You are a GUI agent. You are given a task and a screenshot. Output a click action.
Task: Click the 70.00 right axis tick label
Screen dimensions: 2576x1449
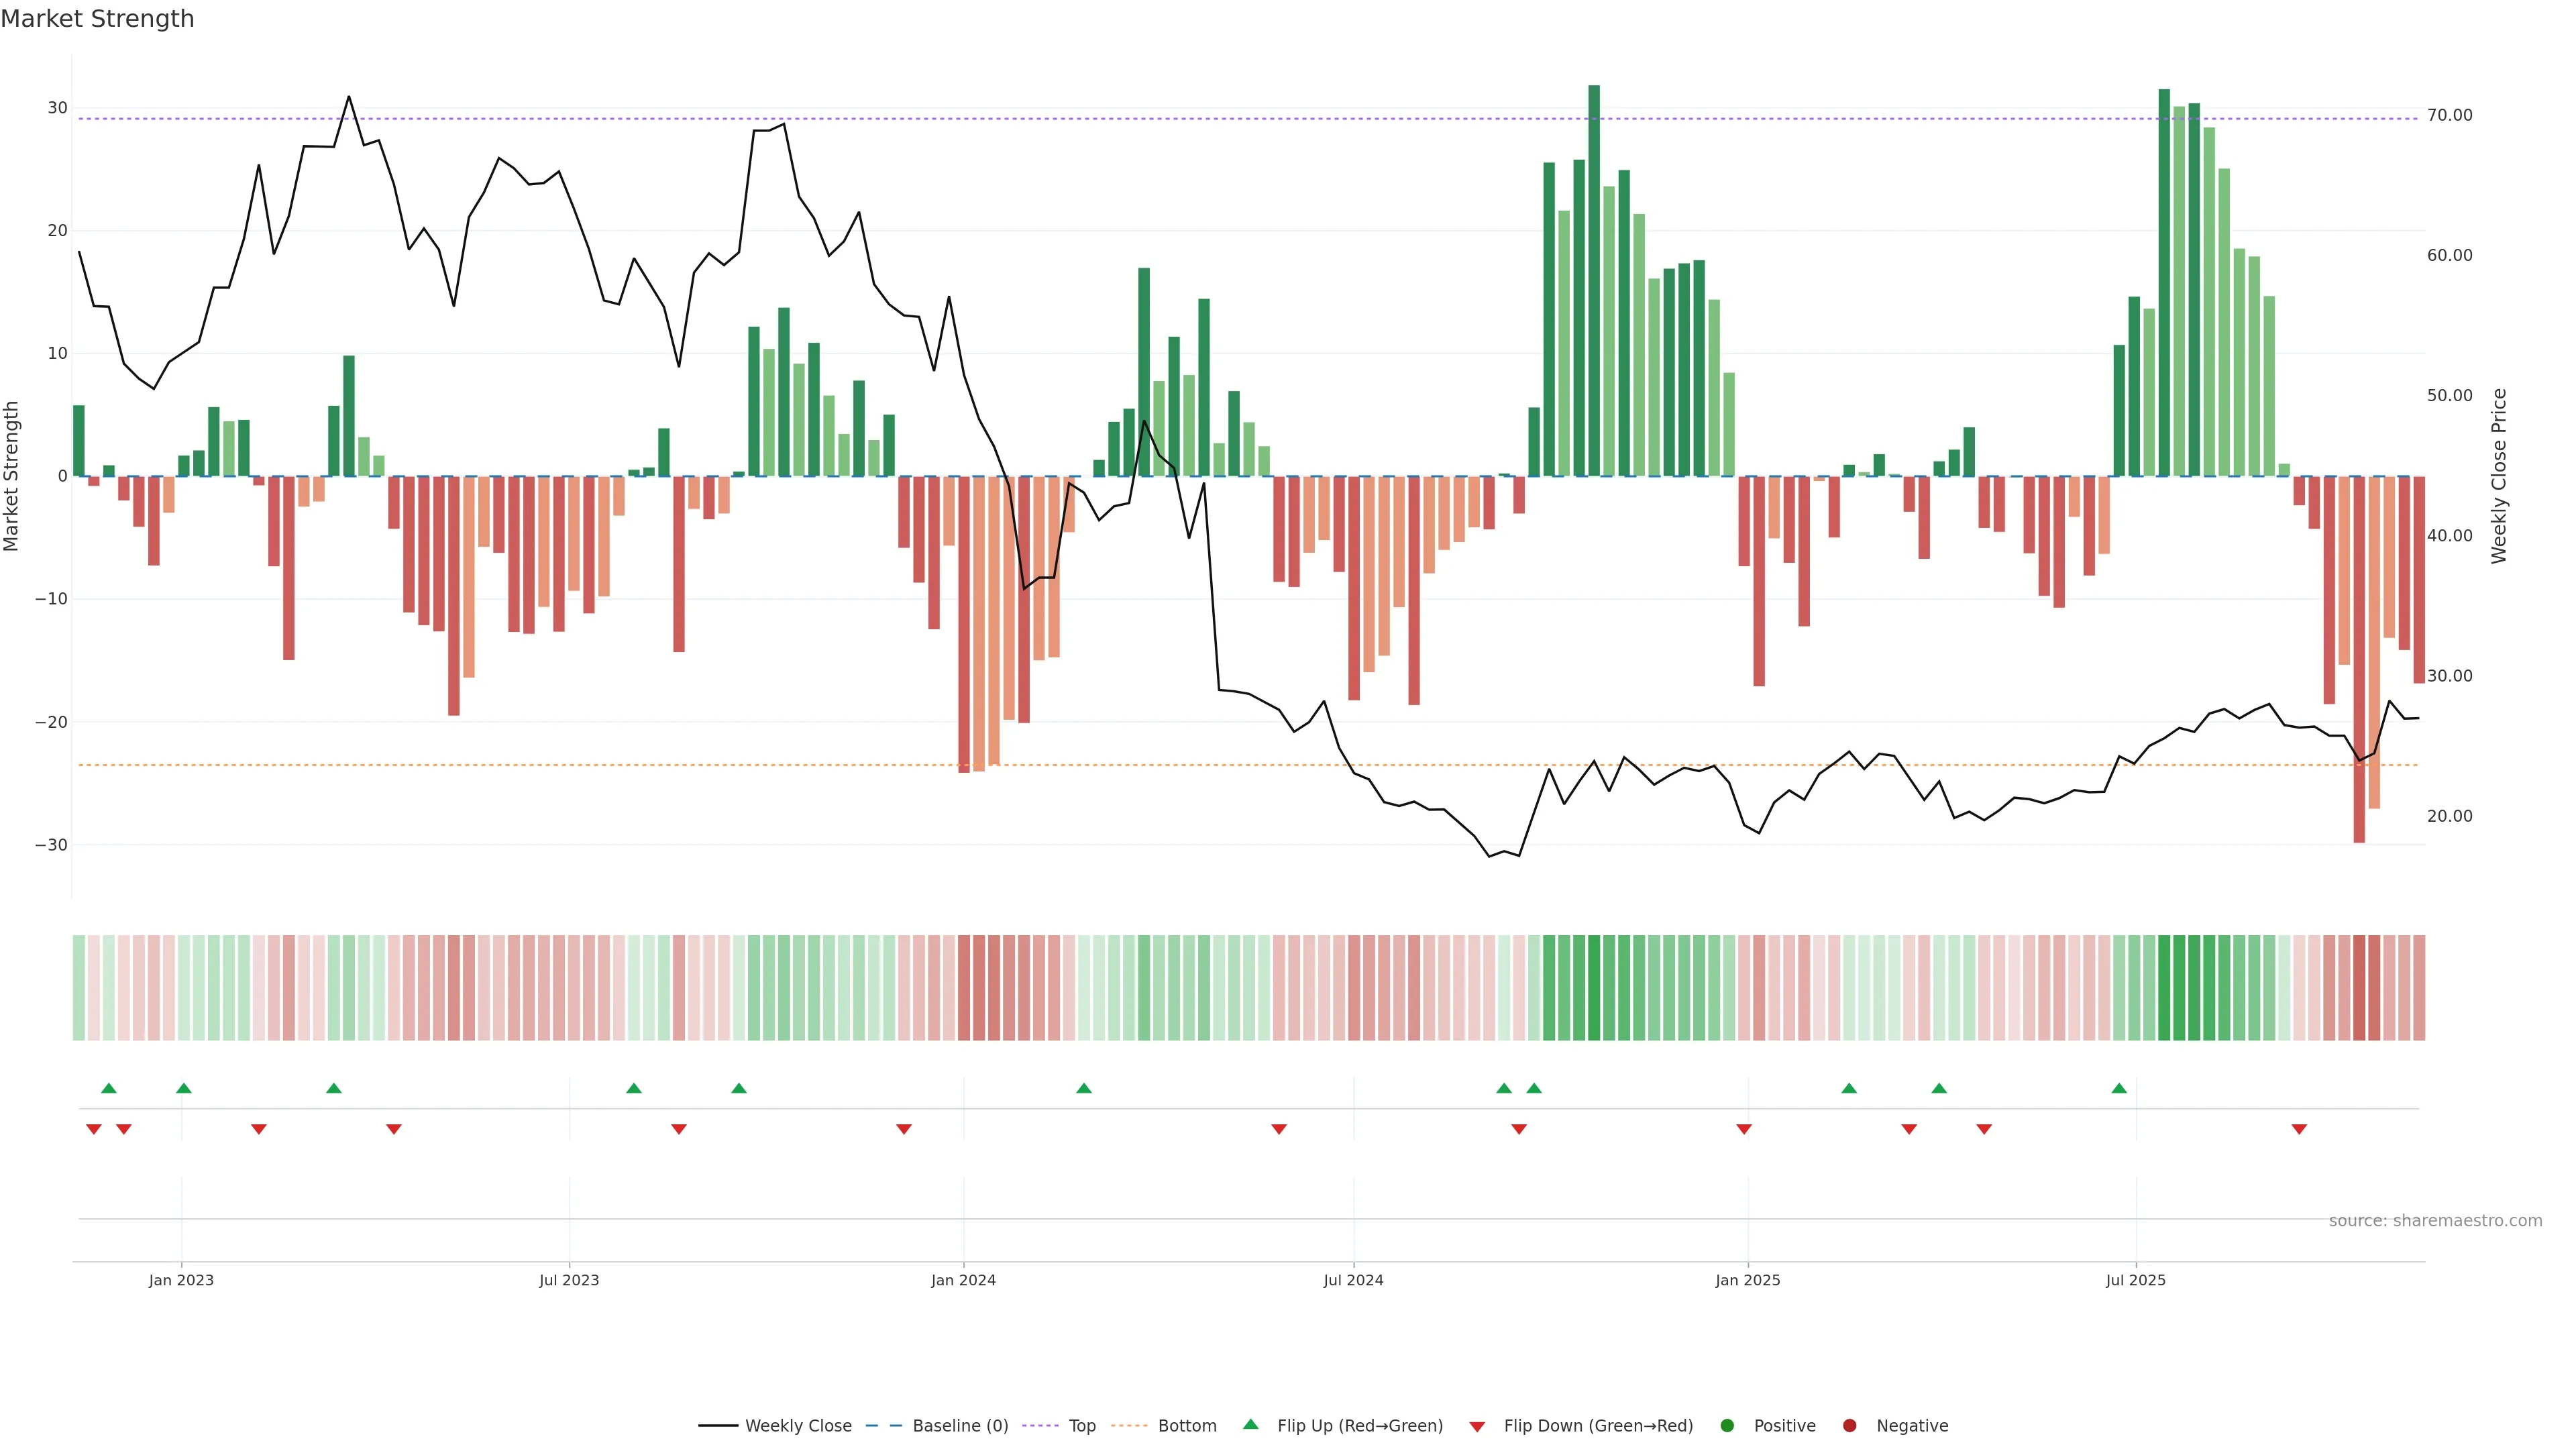(x=2449, y=115)
